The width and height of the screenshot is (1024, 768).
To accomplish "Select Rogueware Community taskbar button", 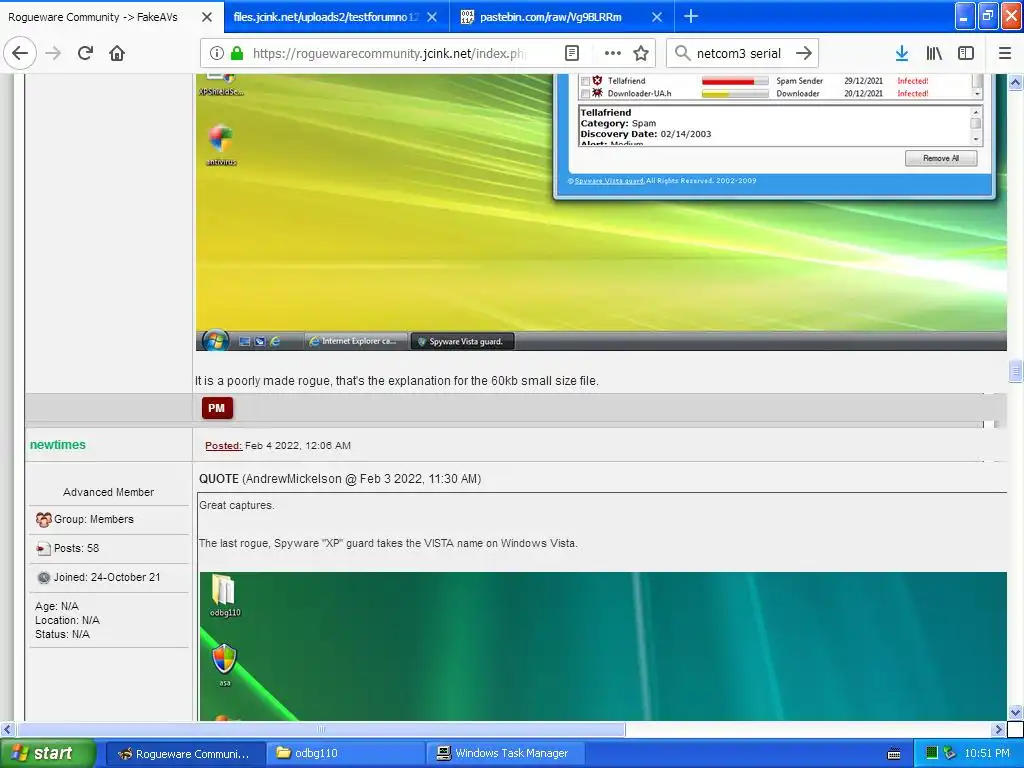I will tap(185, 753).
